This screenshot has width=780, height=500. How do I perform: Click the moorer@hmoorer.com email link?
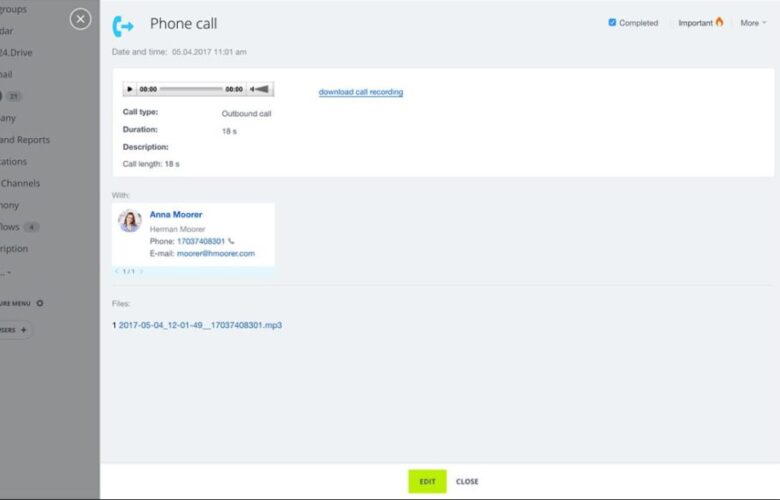[215, 253]
